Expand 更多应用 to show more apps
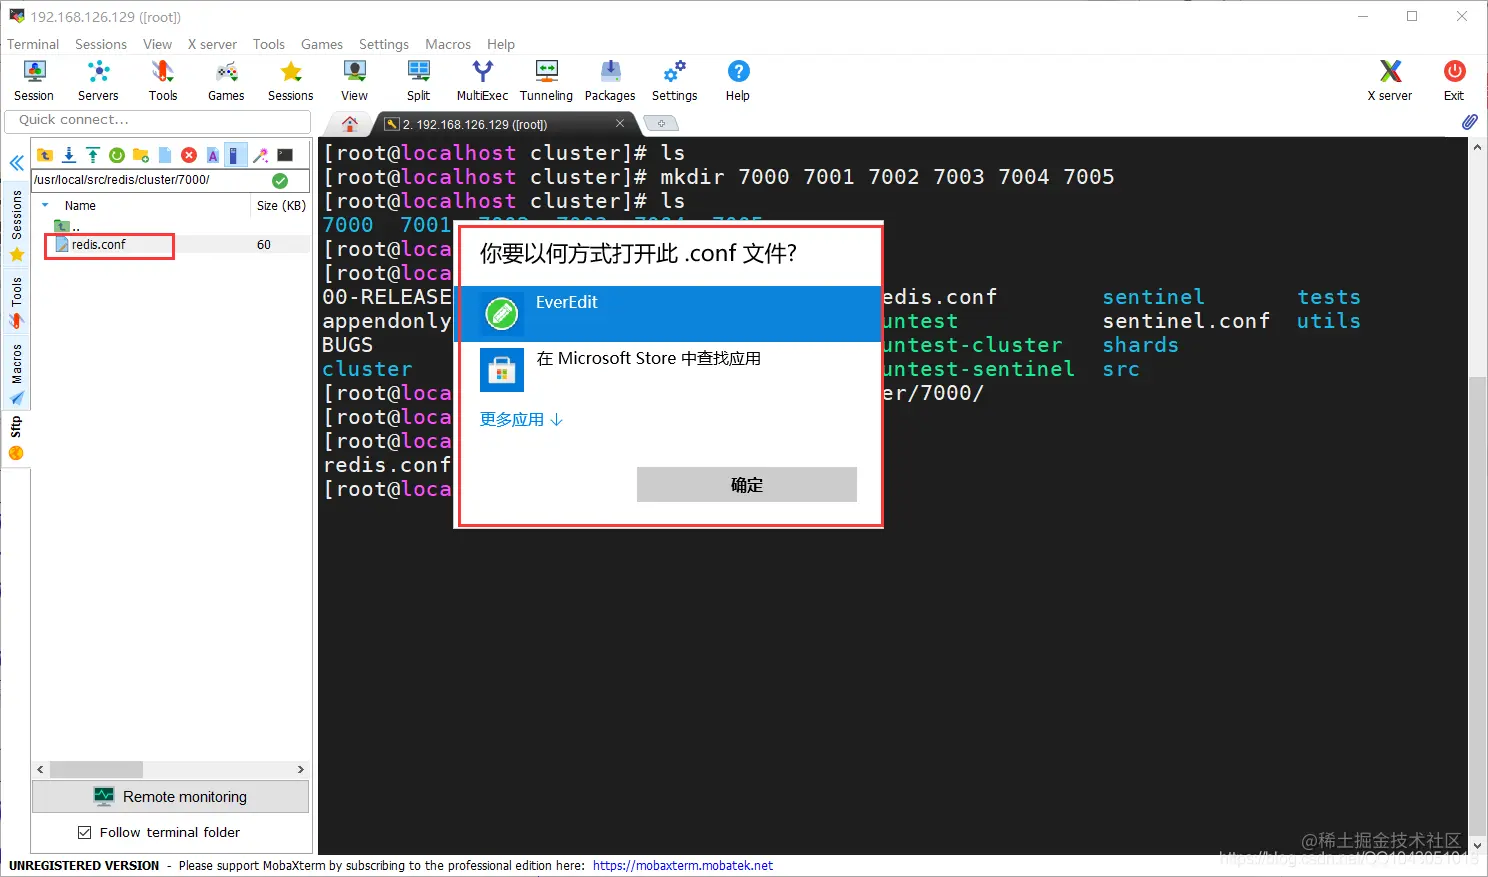 point(521,419)
